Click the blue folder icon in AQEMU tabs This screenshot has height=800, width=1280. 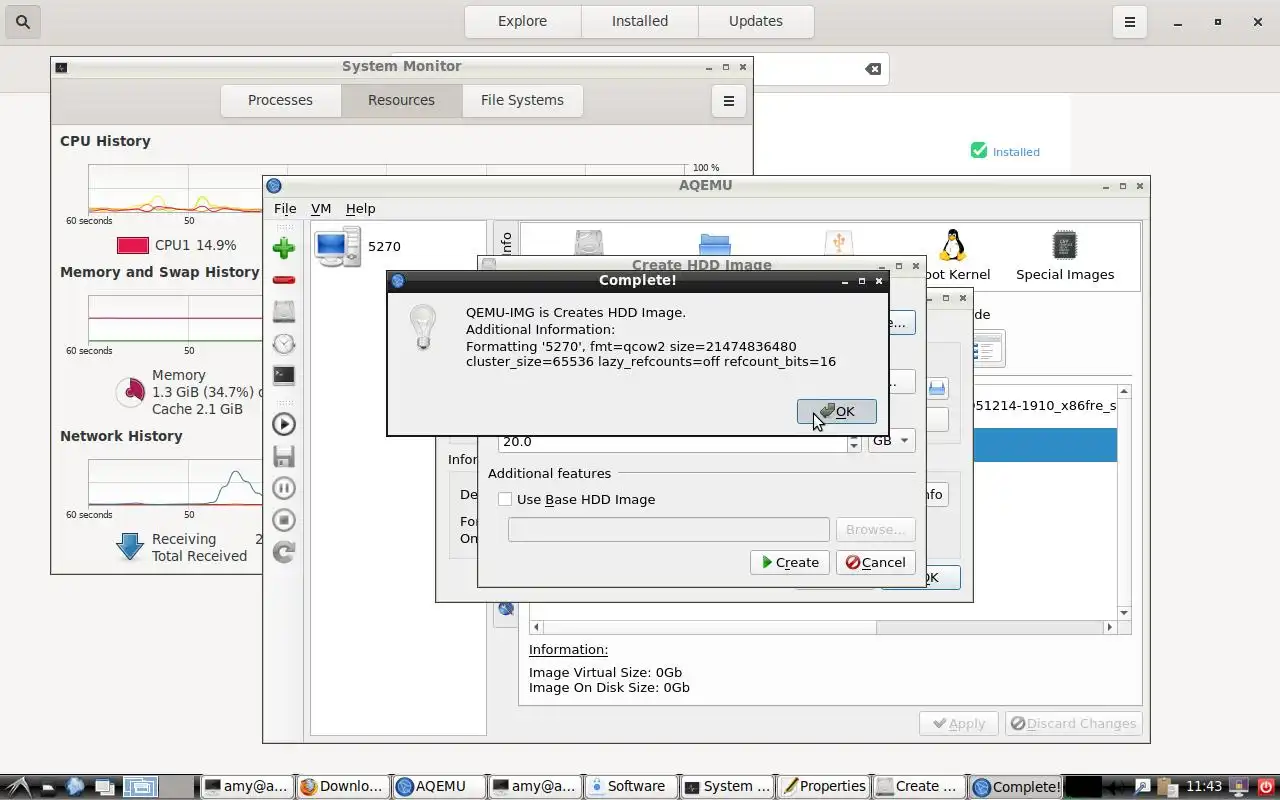pyautogui.click(x=715, y=245)
